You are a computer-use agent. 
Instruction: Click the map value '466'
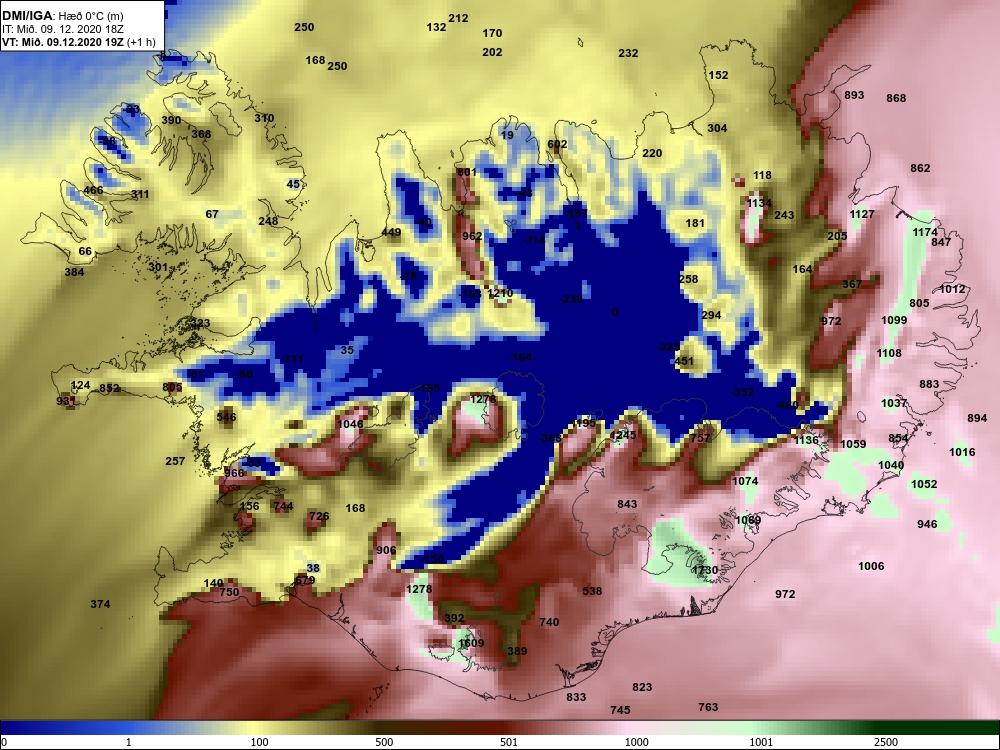pos(93,189)
